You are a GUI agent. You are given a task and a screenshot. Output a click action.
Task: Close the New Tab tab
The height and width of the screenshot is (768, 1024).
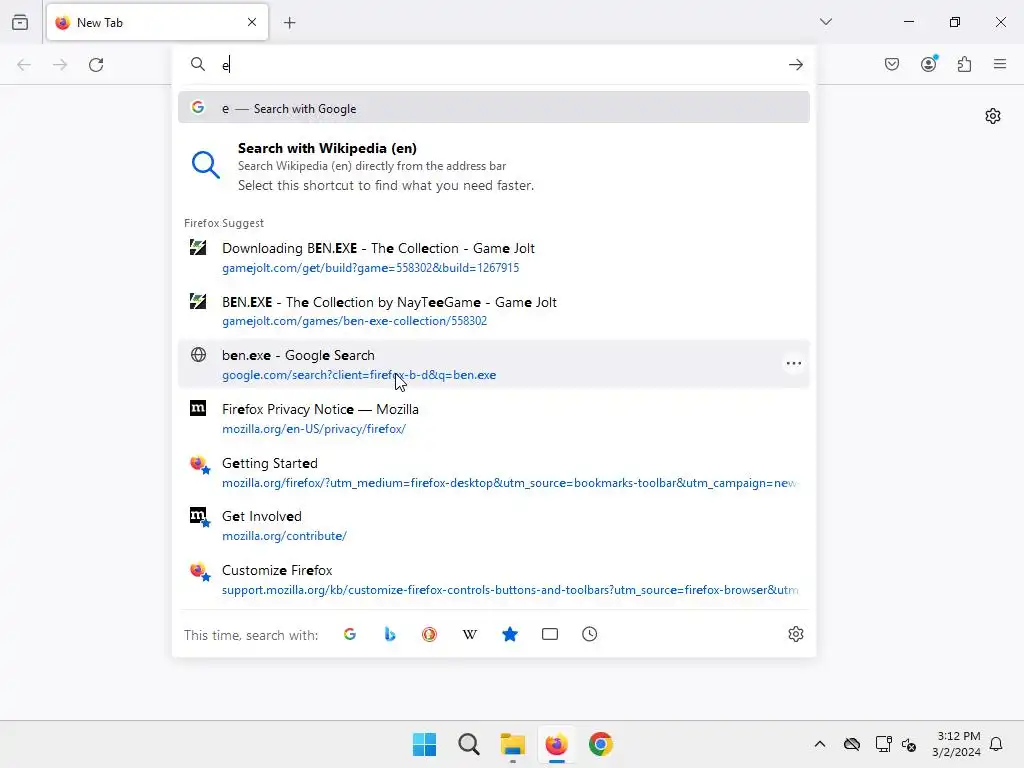point(252,22)
